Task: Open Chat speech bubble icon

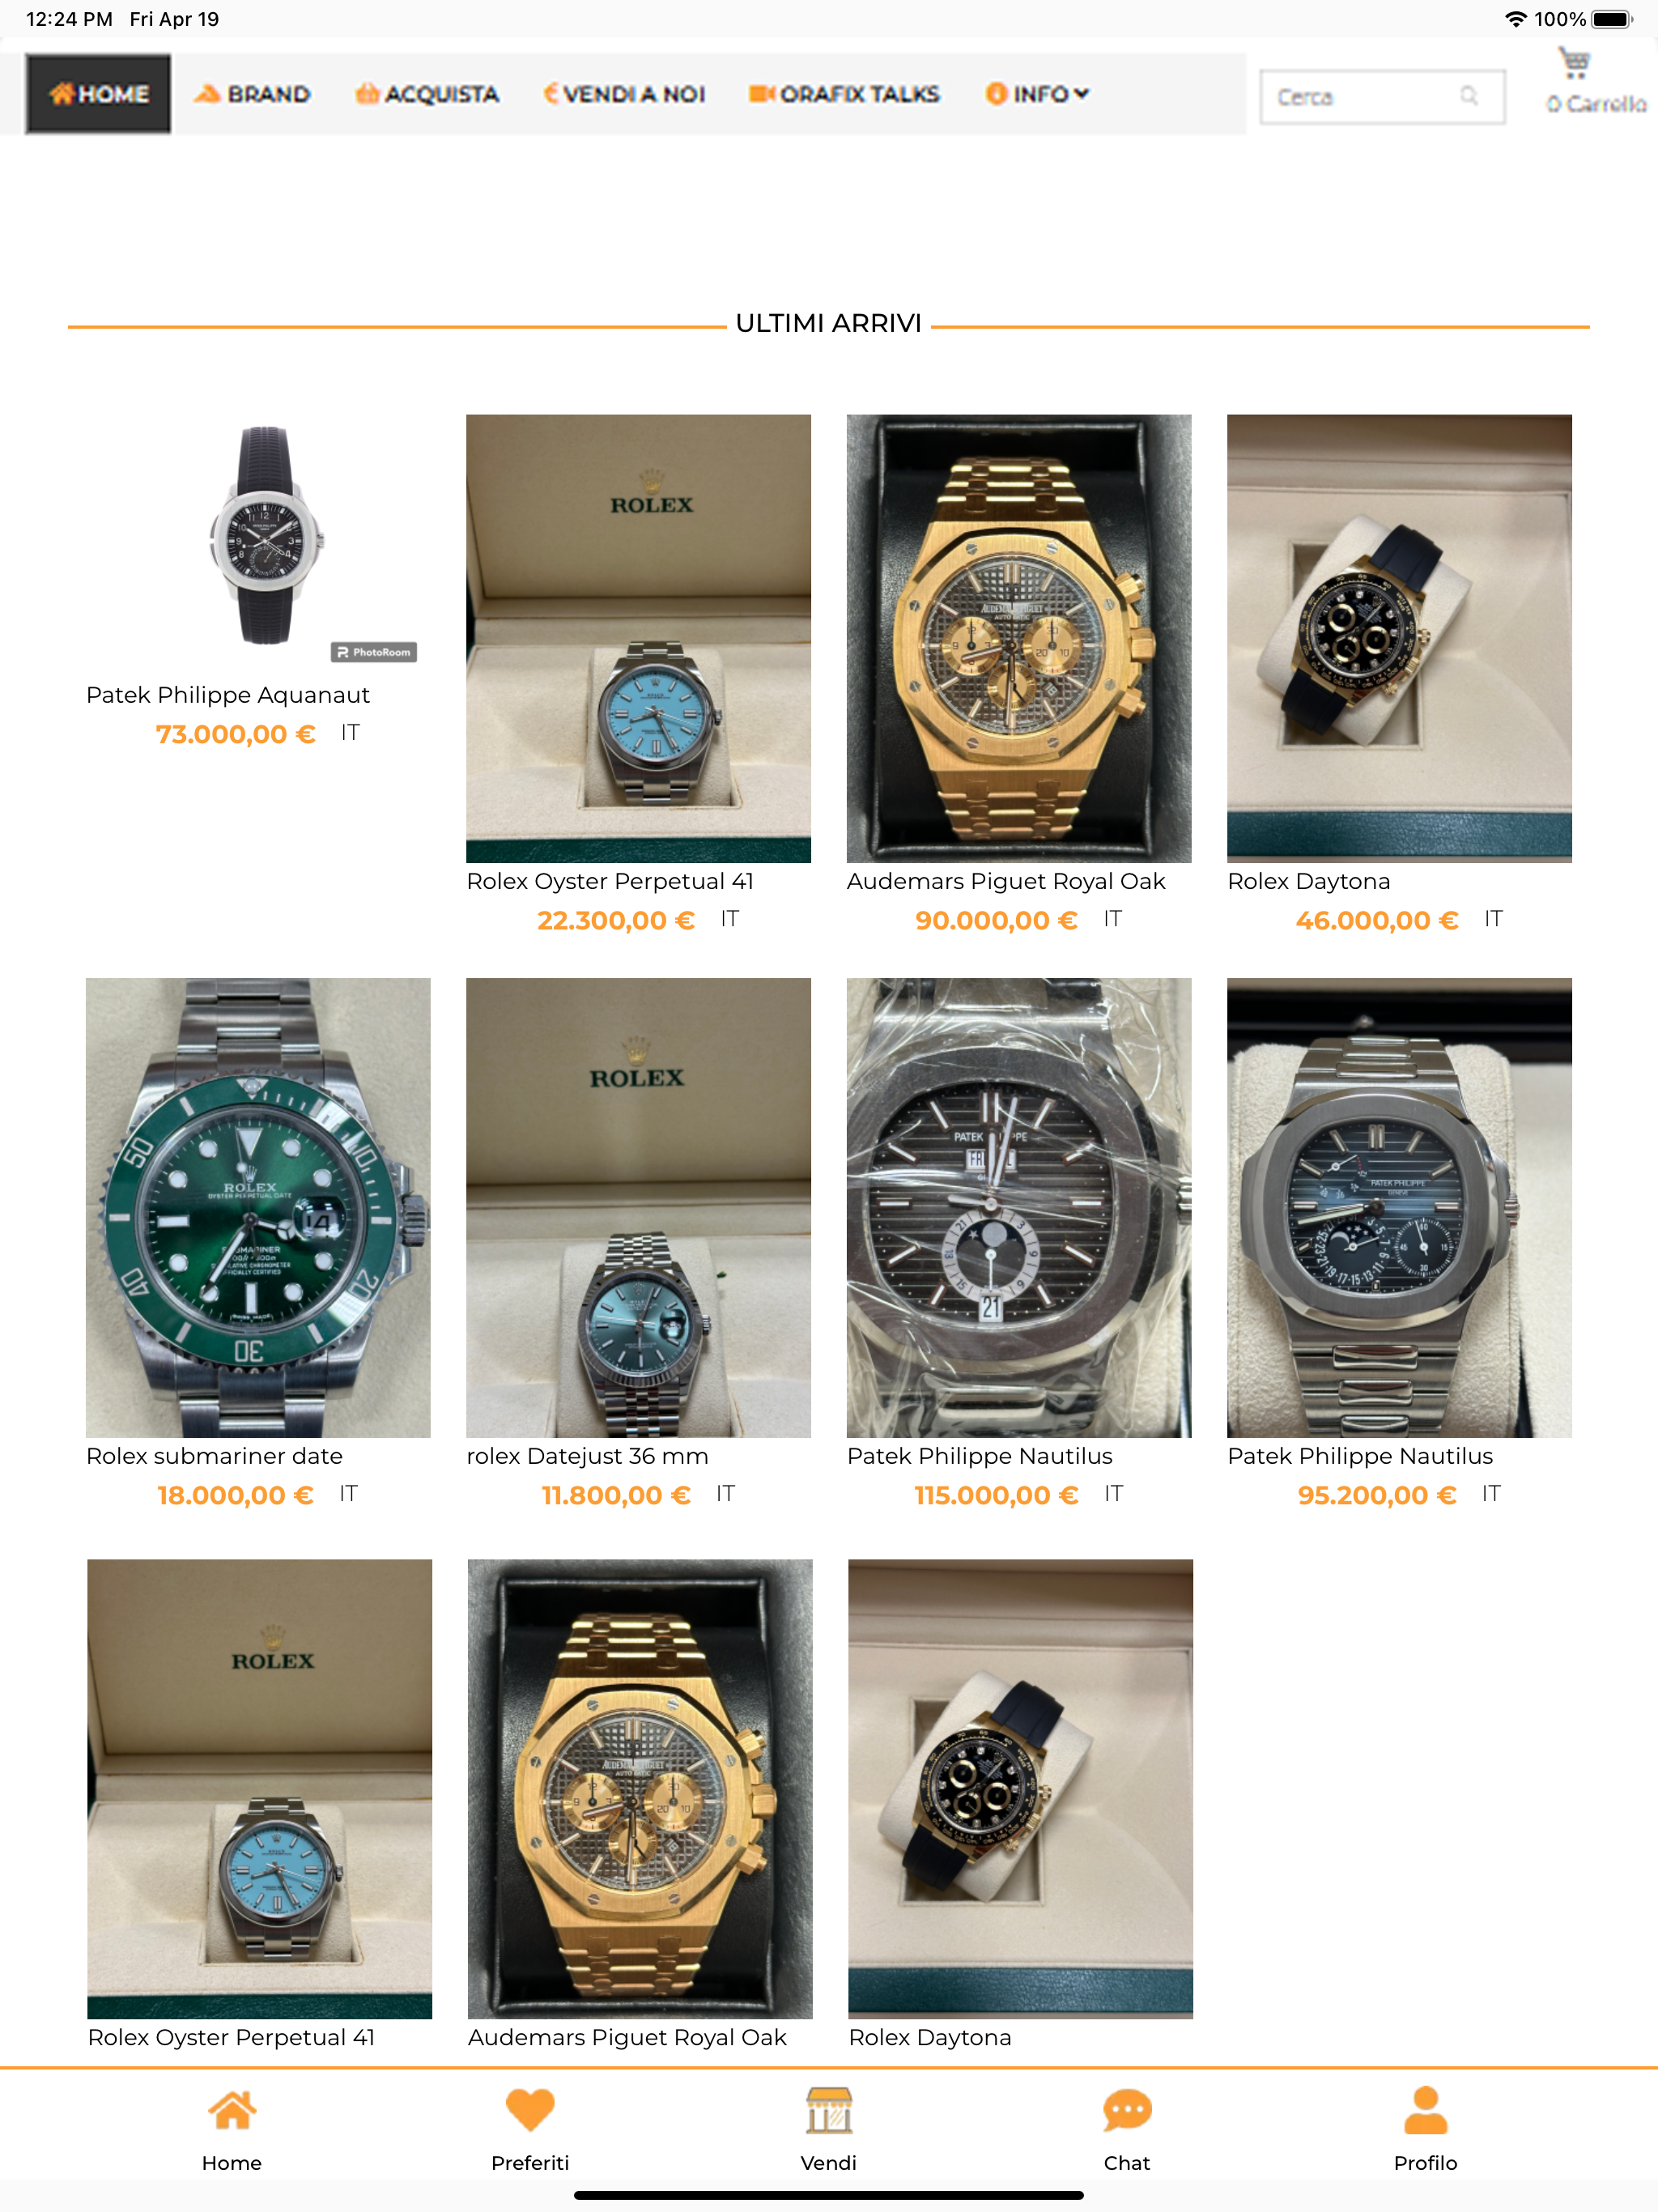Action: 1127,2110
